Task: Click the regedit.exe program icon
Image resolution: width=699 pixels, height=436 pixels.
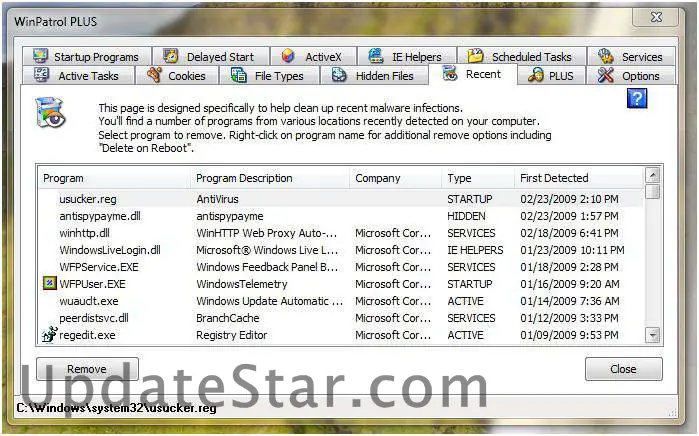Action: point(49,334)
